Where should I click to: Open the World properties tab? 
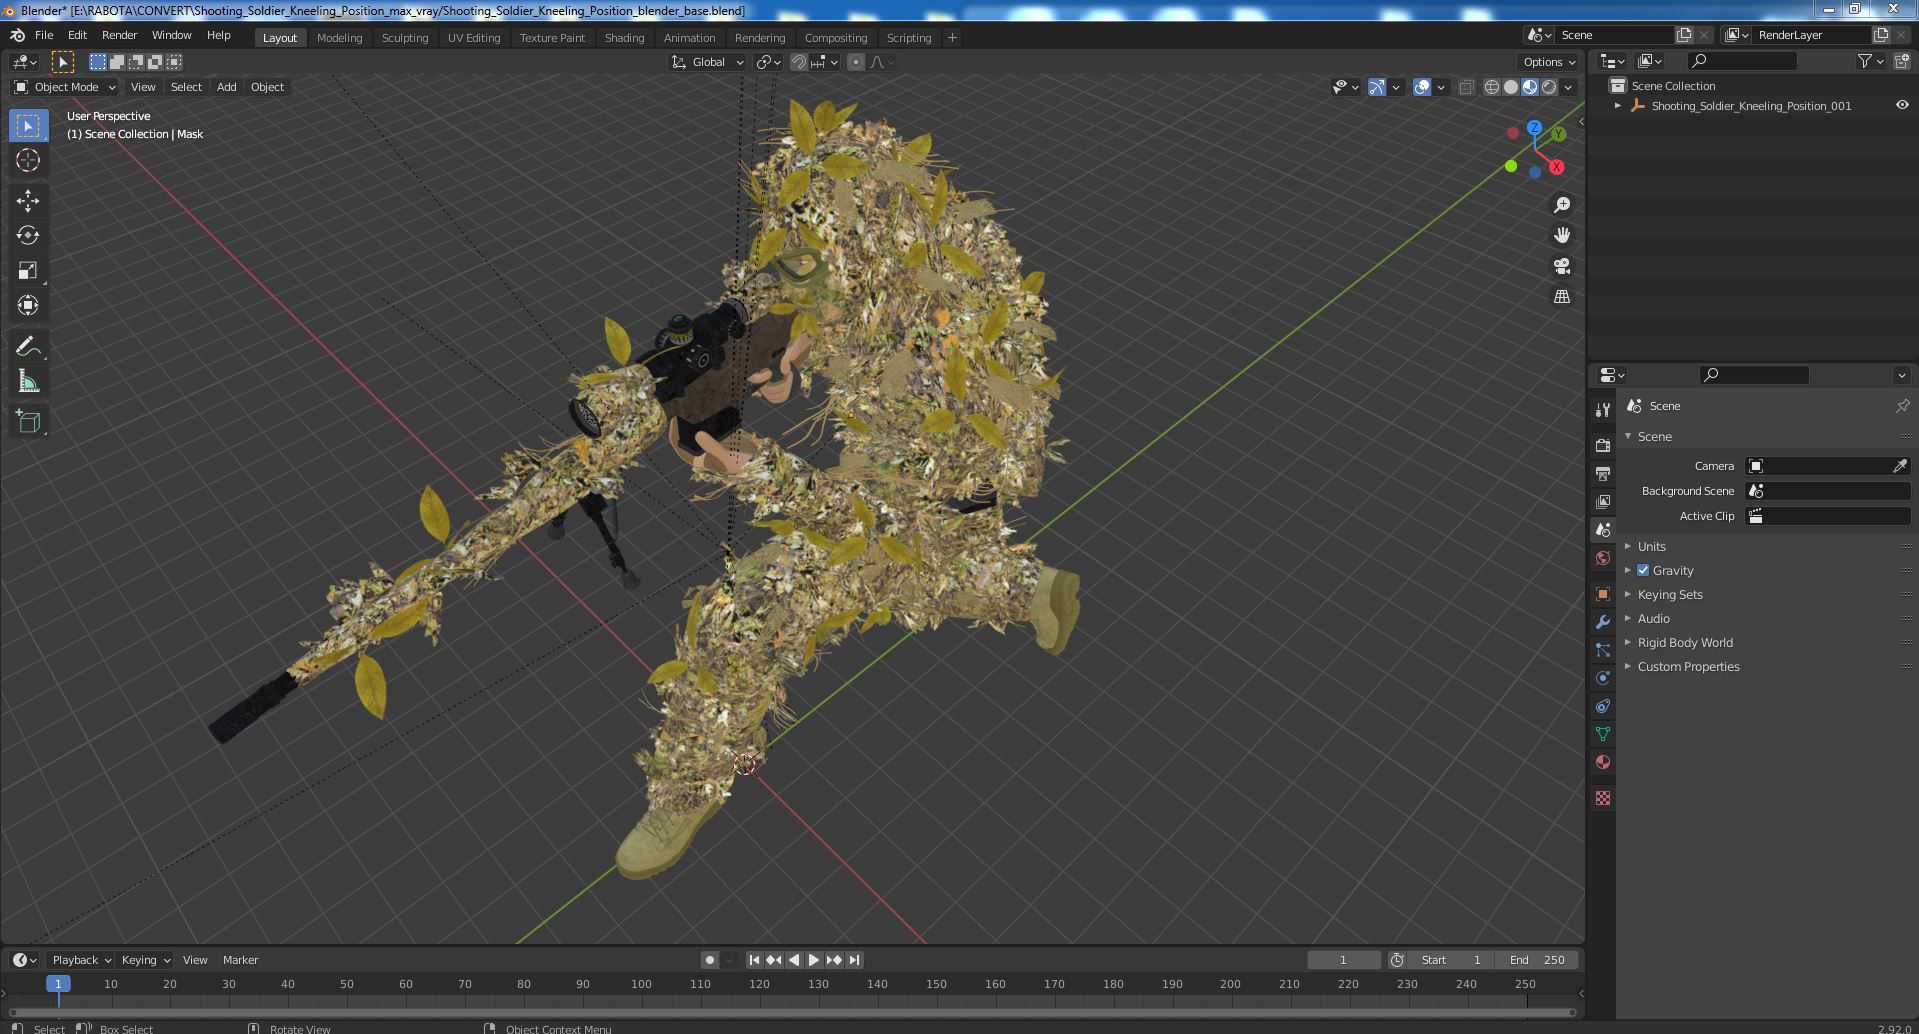coord(1603,558)
